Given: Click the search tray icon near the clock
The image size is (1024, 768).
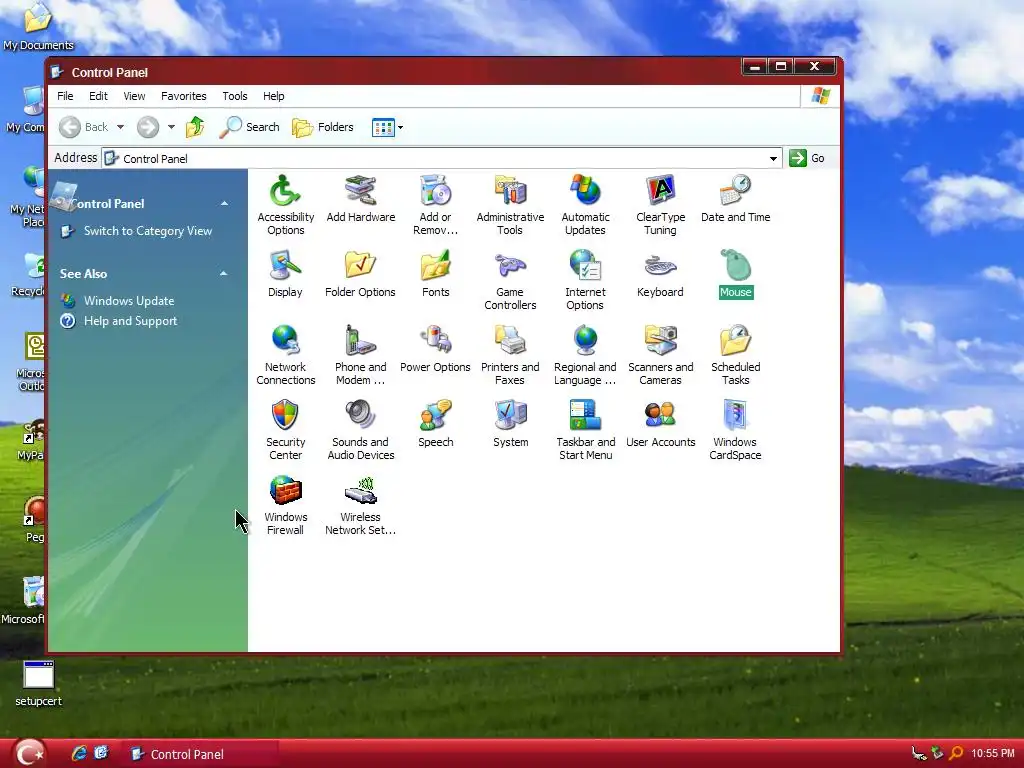Looking at the screenshot, I should [x=957, y=753].
